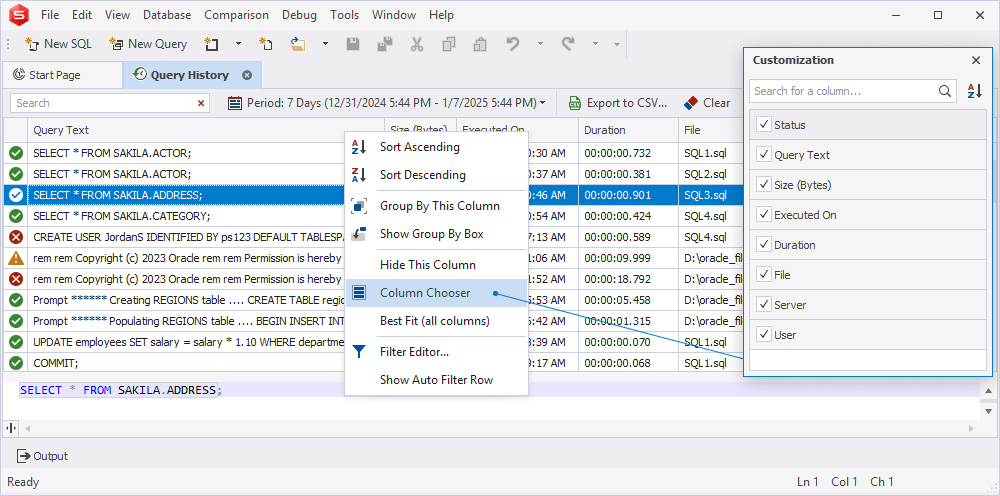
Task: Click the Save icon in toolbar
Action: pyautogui.click(x=353, y=44)
